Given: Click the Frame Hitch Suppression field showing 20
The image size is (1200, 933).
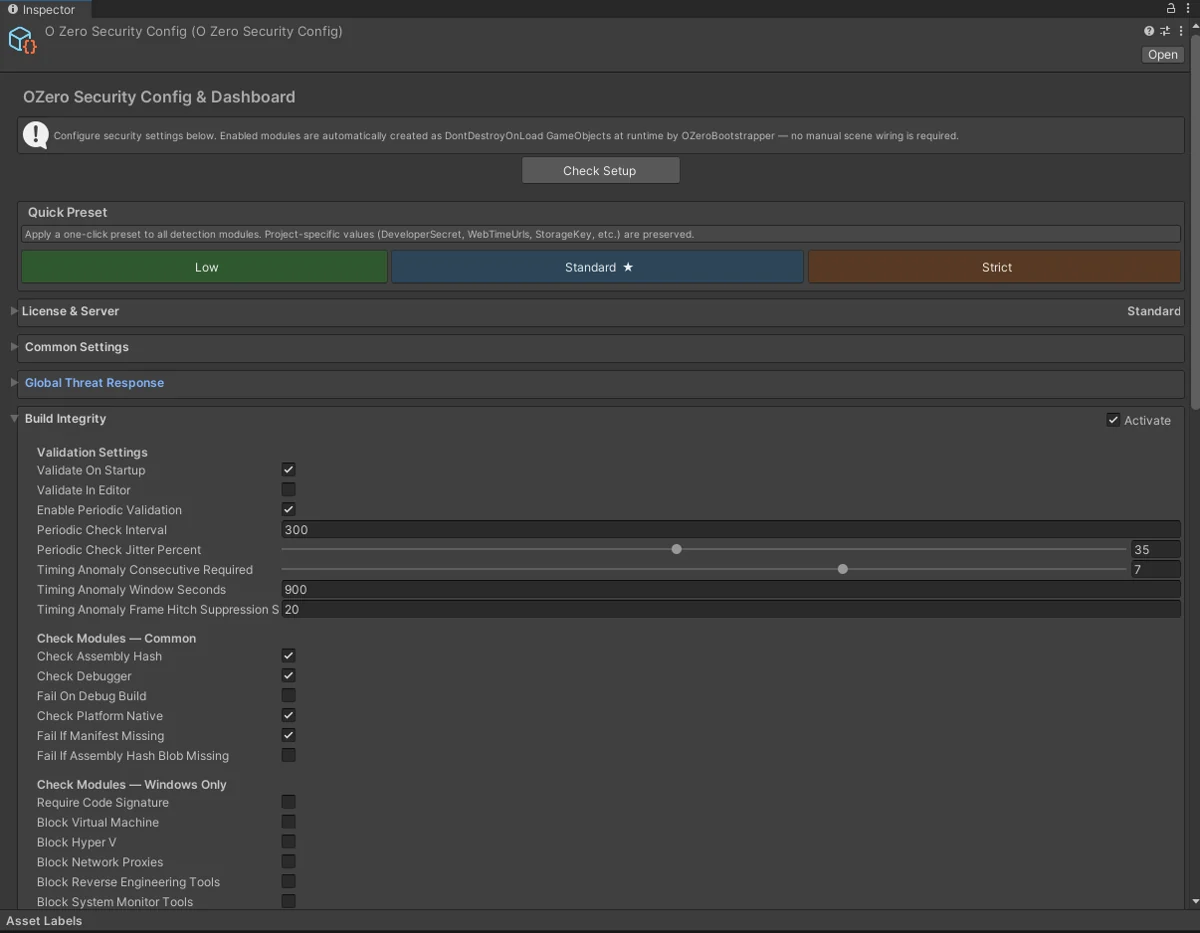Looking at the screenshot, I should [731, 610].
